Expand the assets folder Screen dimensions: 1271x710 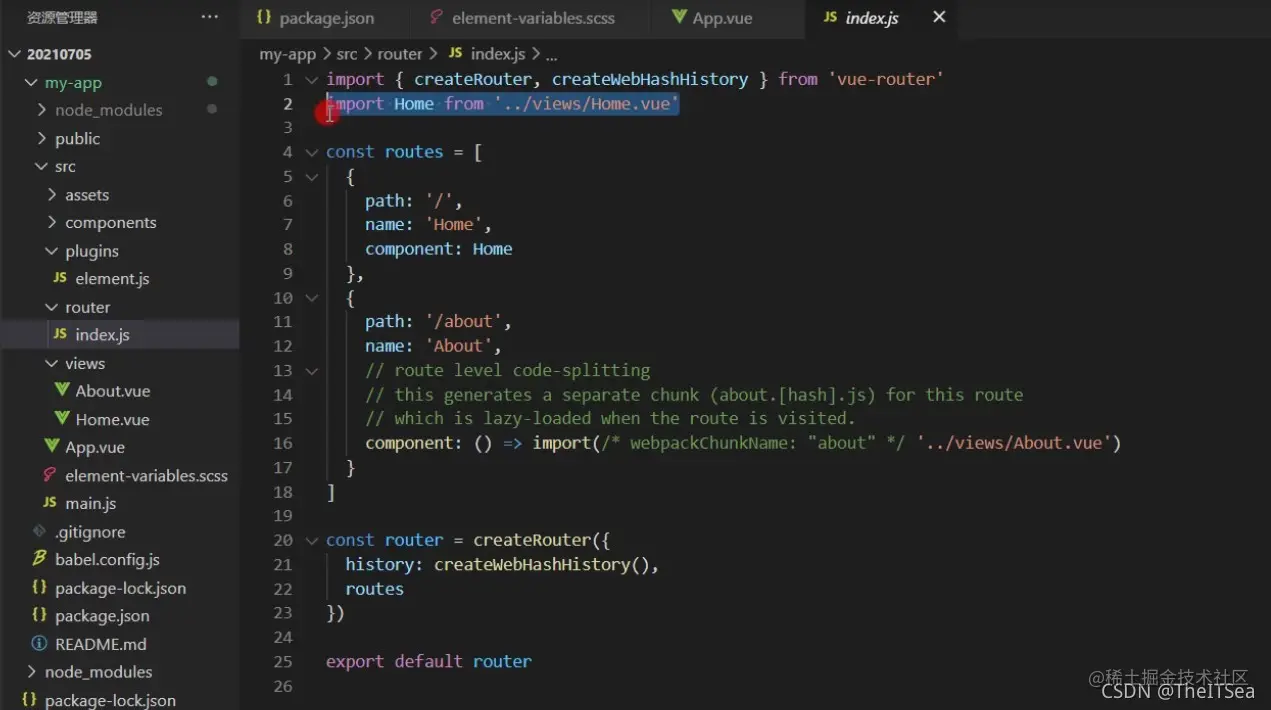tap(52, 194)
